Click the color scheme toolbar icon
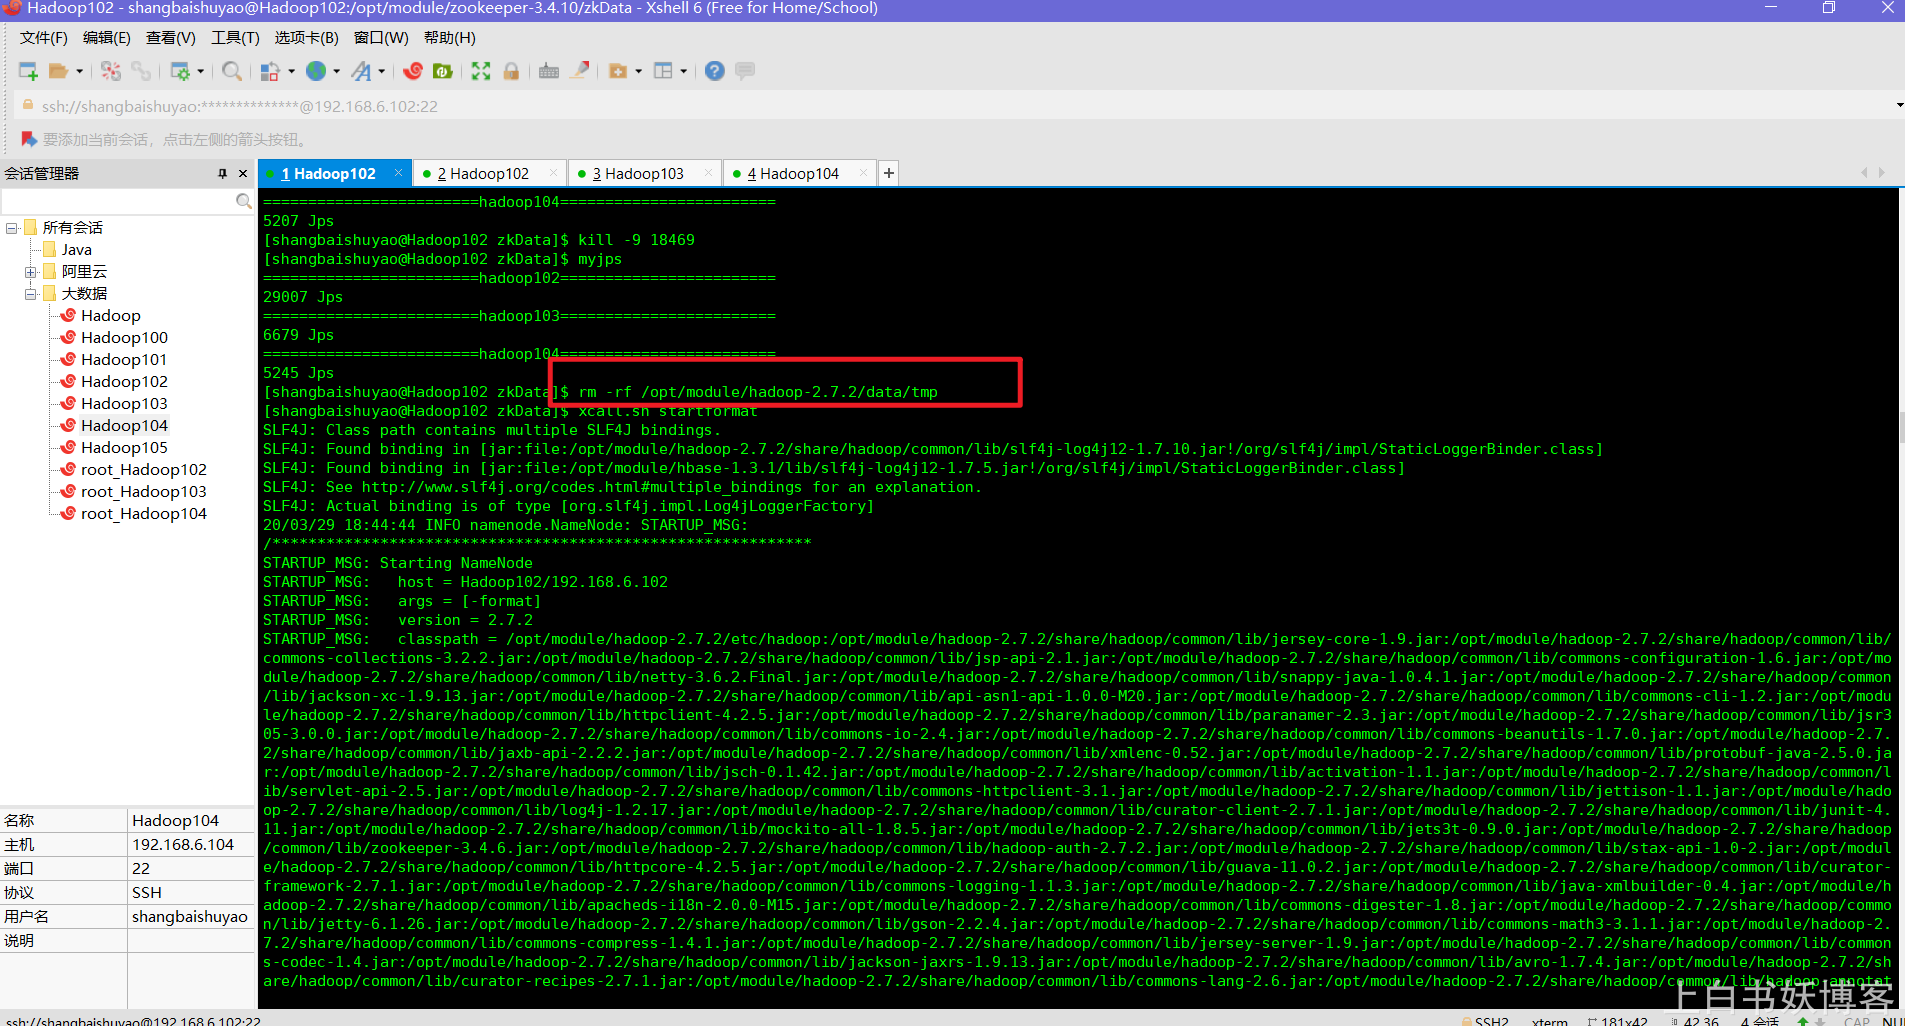This screenshot has height=1026, width=1905. pyautogui.click(x=270, y=71)
